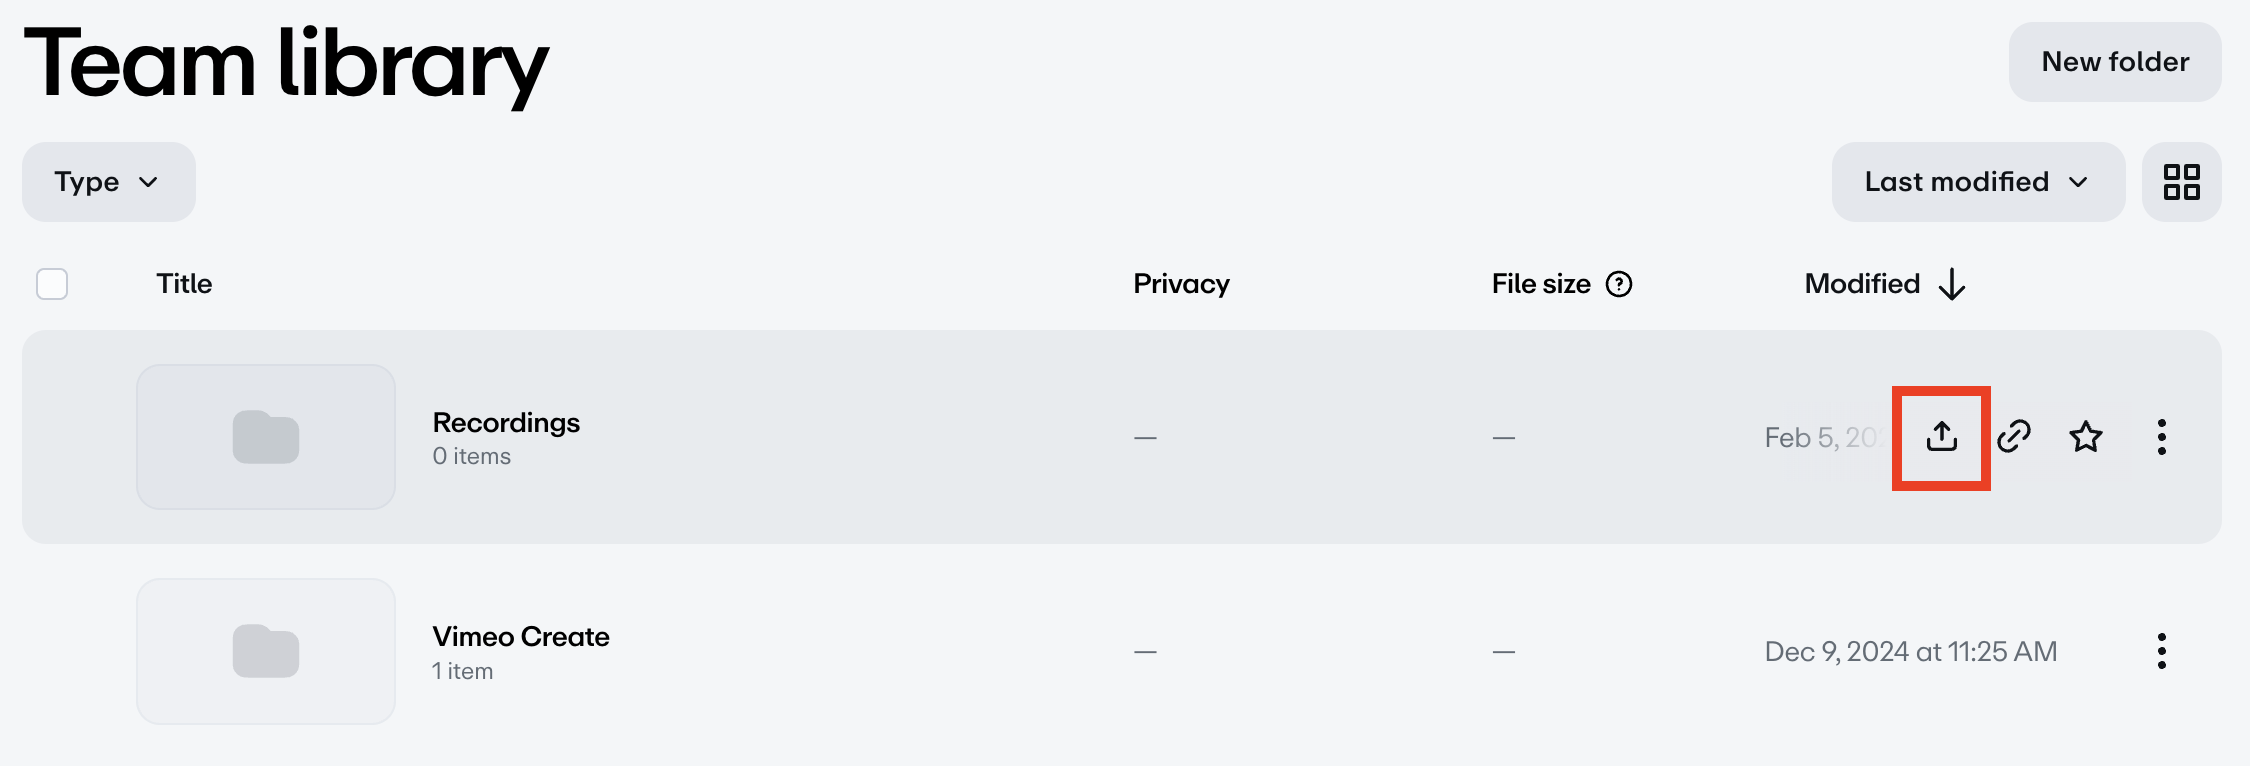Viewport: 2250px width, 766px height.
Task: Open three-dot menu for Recordings folder
Action: [2162, 437]
